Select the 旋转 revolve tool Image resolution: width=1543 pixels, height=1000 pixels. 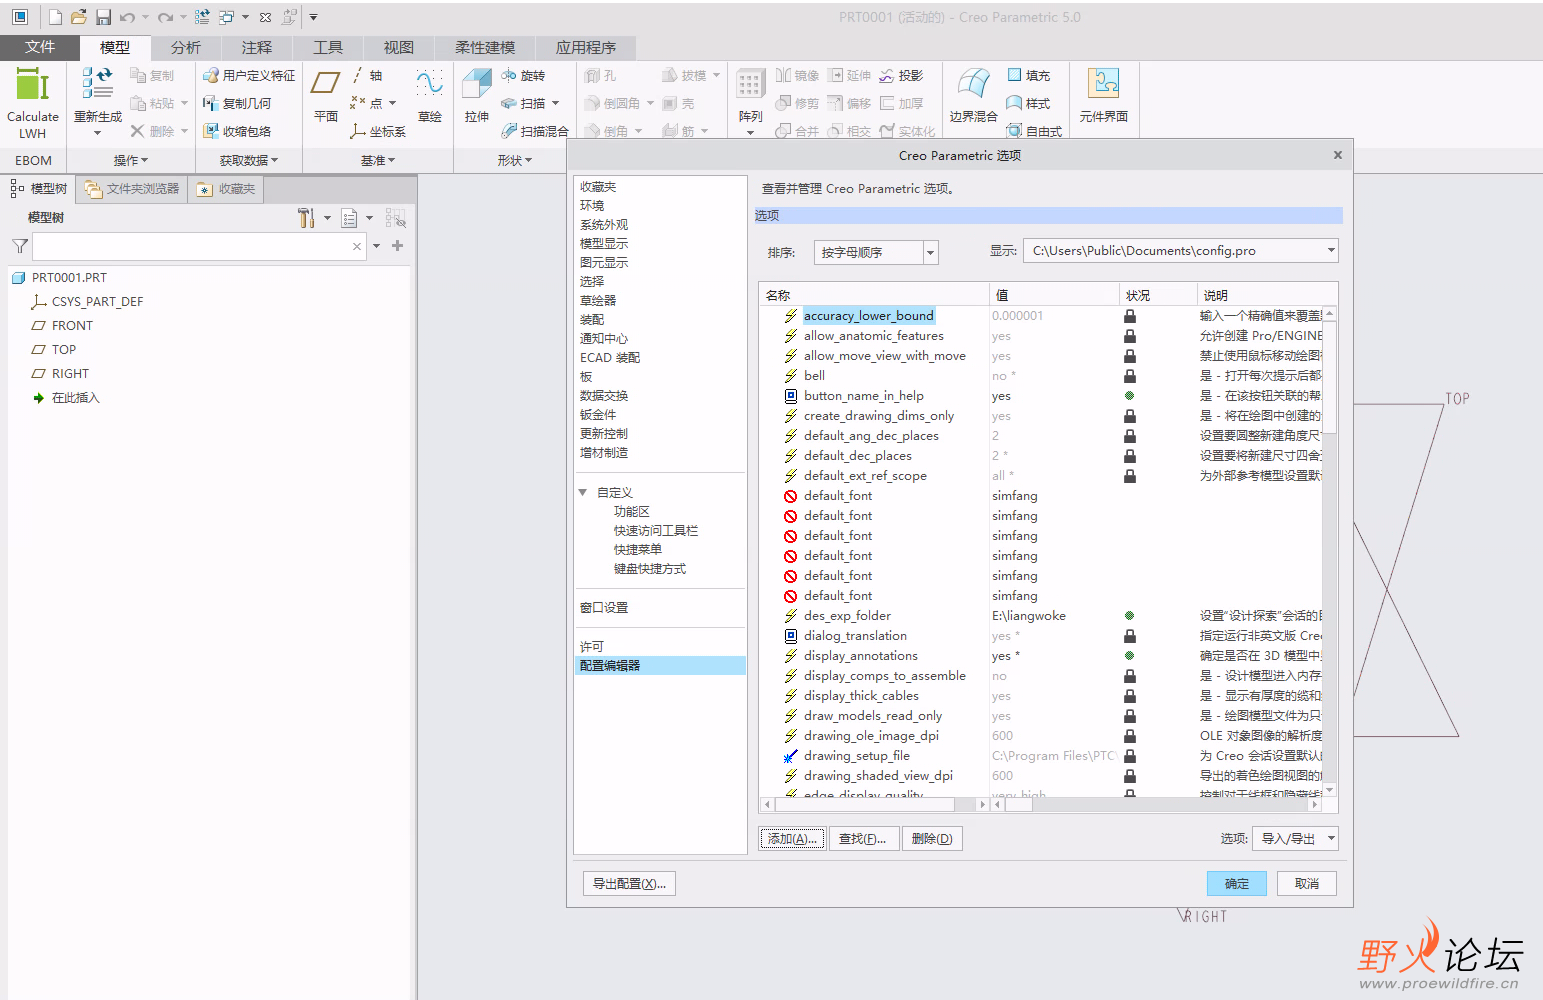tap(523, 75)
